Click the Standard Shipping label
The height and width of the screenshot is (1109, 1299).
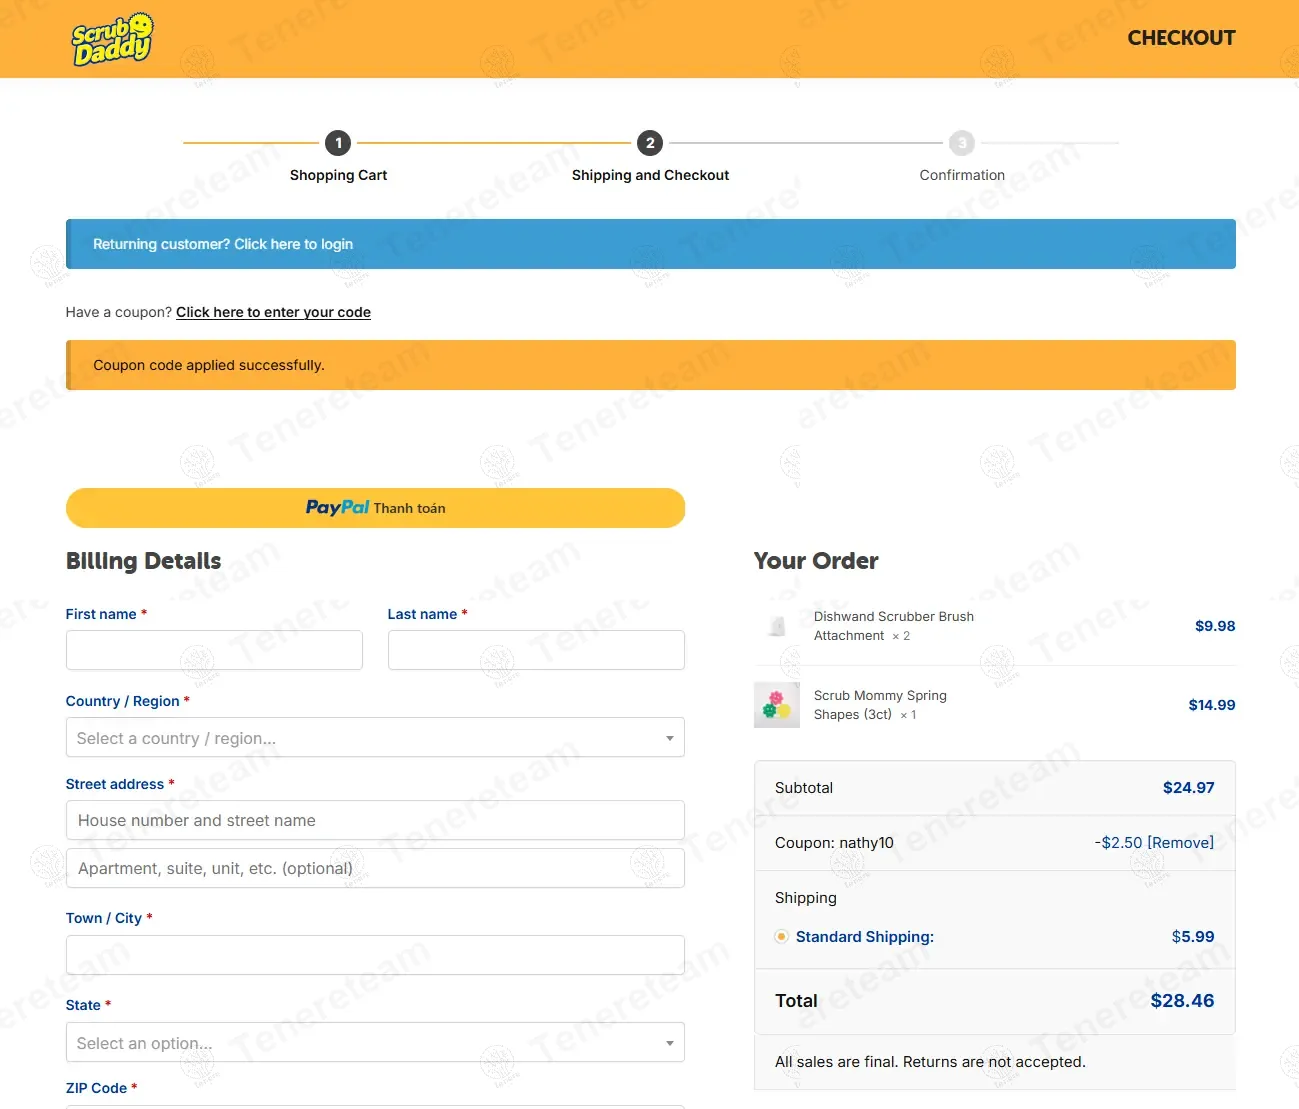pos(865,937)
